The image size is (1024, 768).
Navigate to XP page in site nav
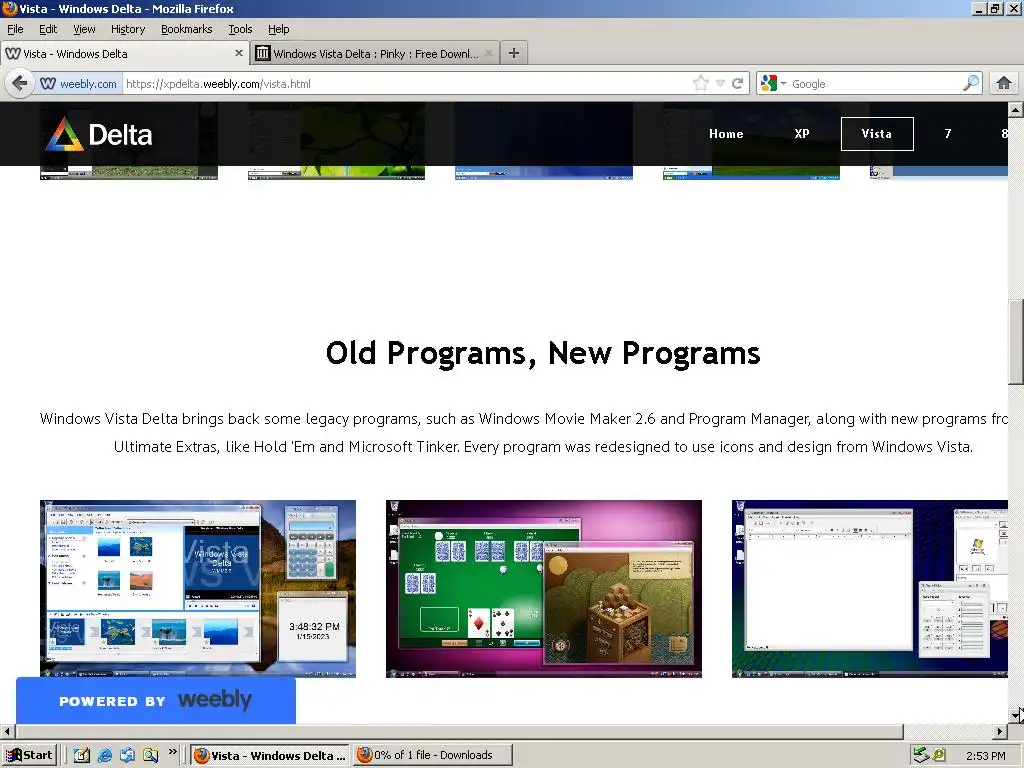tap(802, 134)
